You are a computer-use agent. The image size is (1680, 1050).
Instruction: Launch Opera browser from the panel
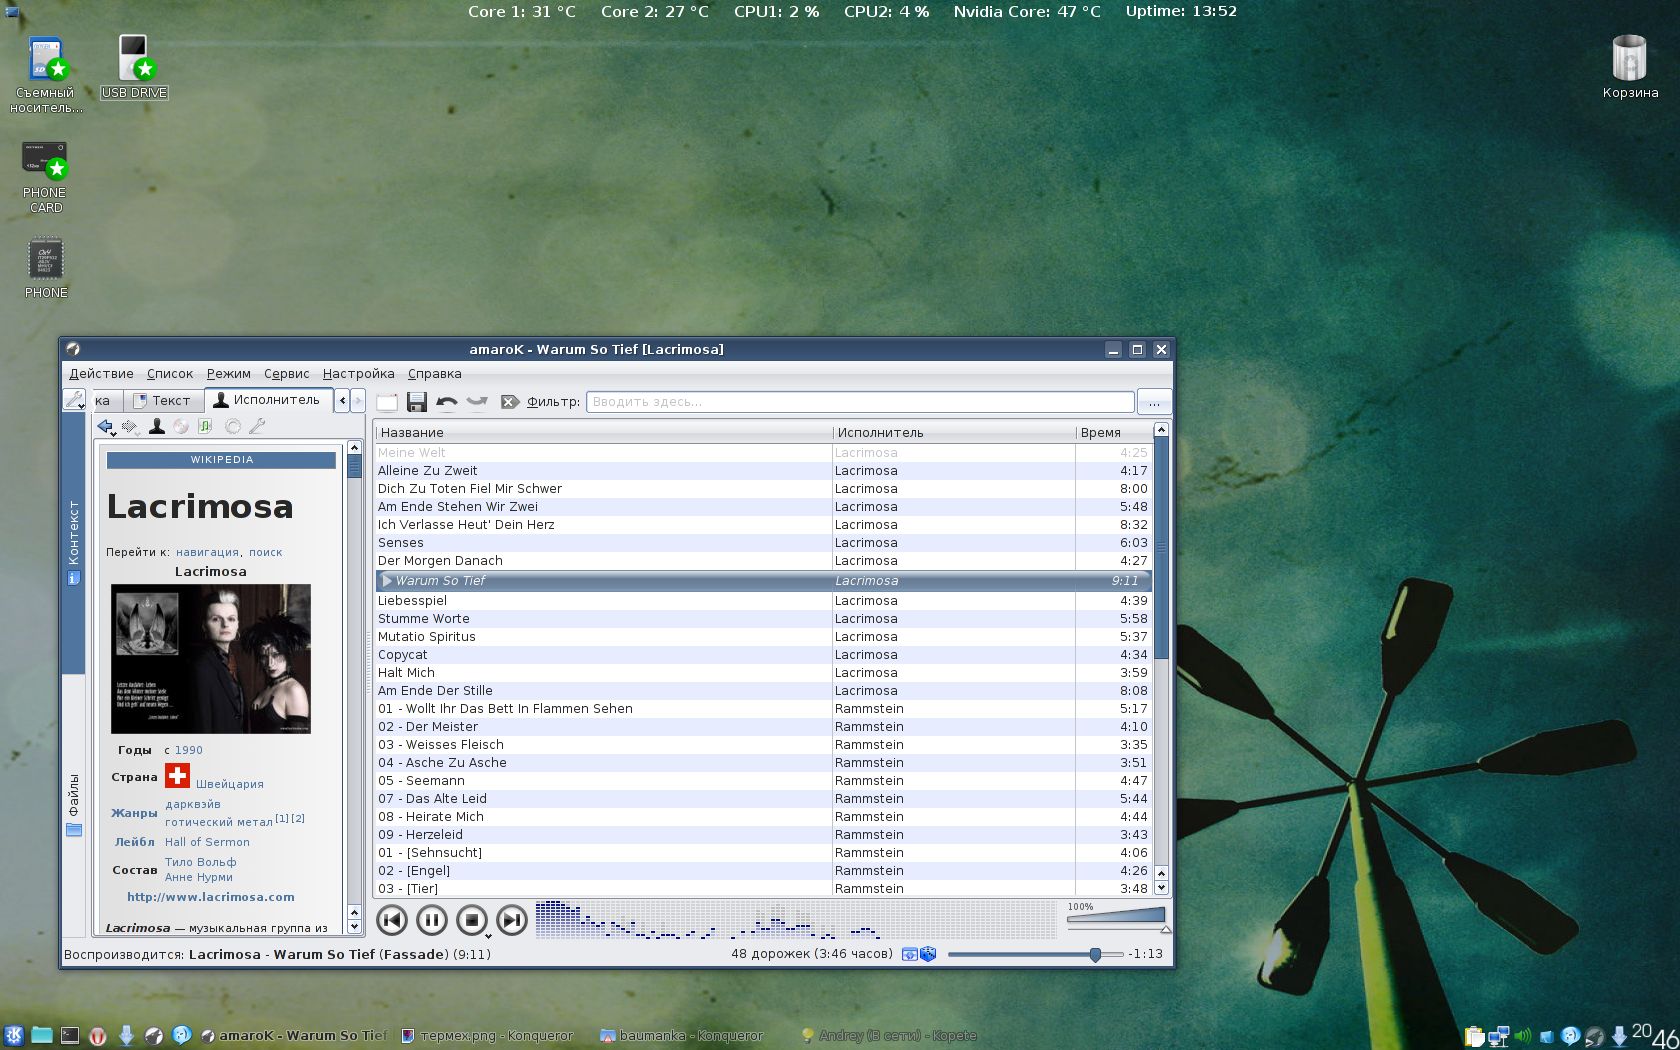[x=98, y=1036]
